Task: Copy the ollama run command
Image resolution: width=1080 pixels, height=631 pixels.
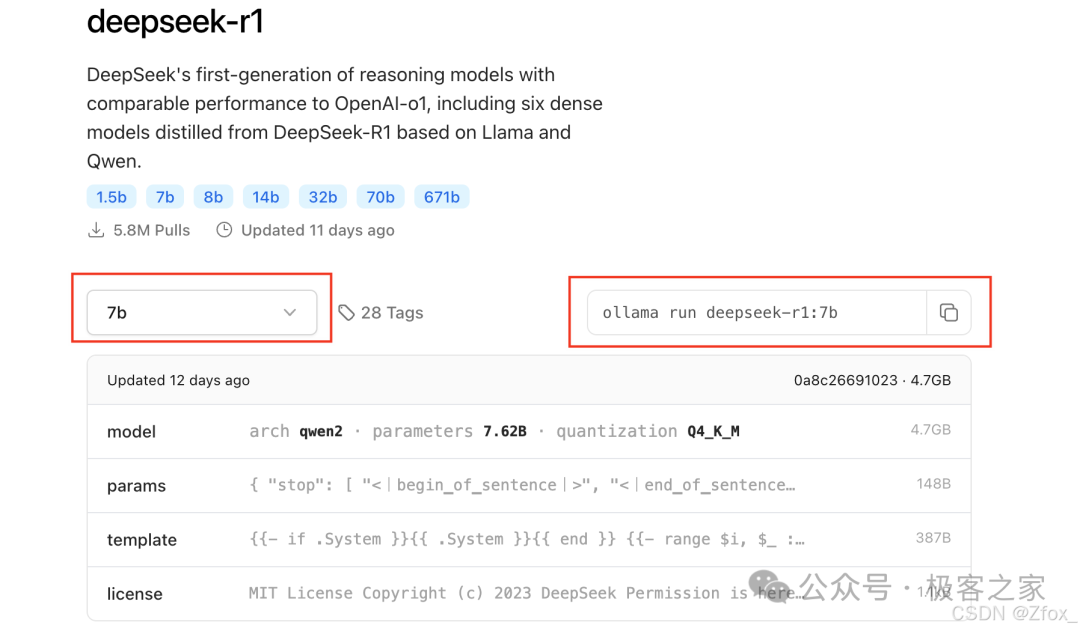Action: click(x=948, y=313)
